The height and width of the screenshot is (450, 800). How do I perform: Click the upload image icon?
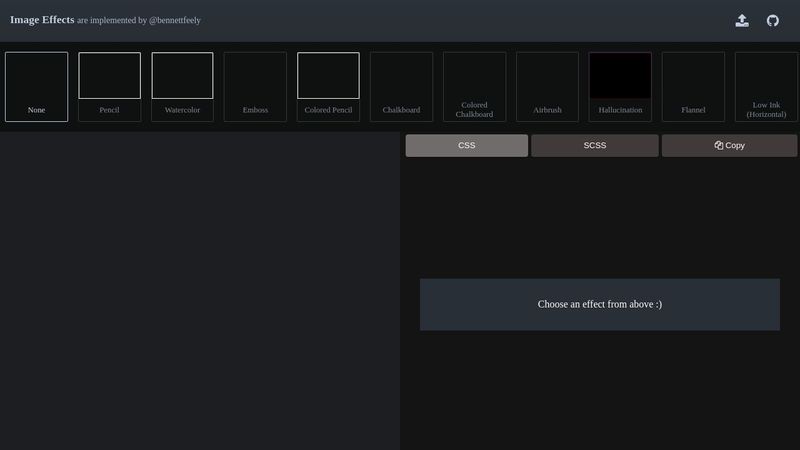pos(742,20)
